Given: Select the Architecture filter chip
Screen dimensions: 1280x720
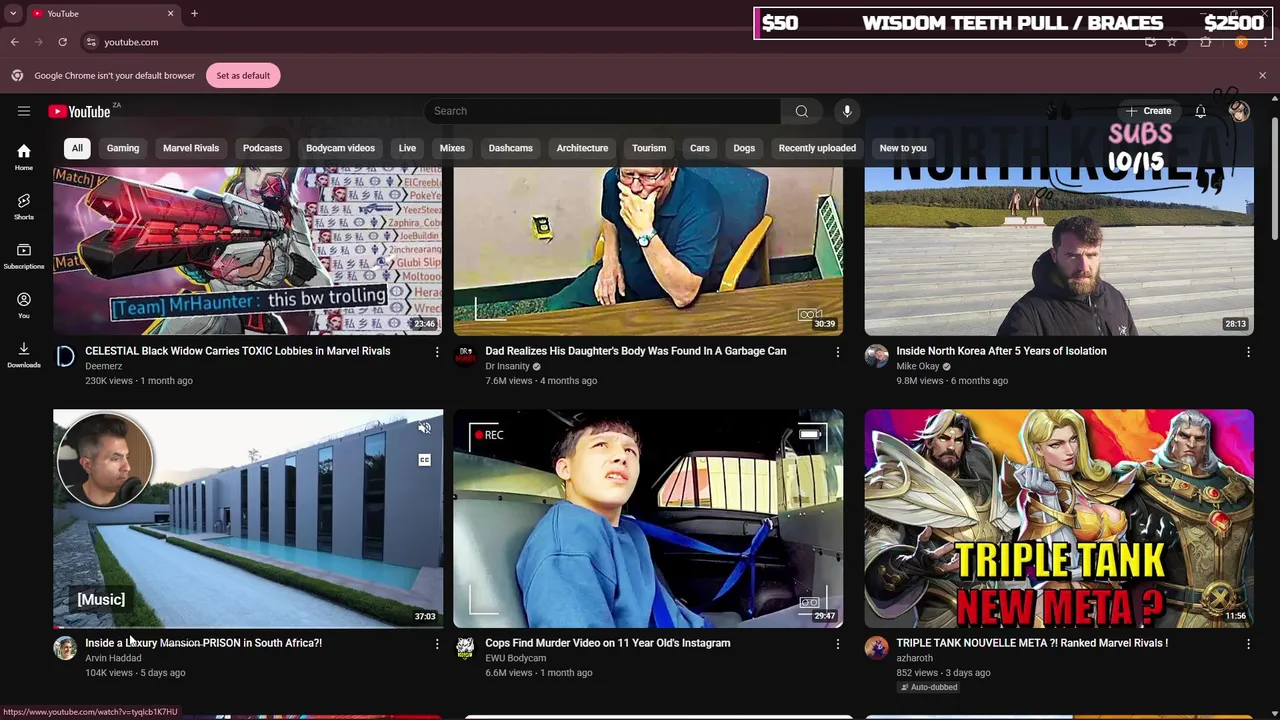Looking at the screenshot, I should (x=582, y=148).
